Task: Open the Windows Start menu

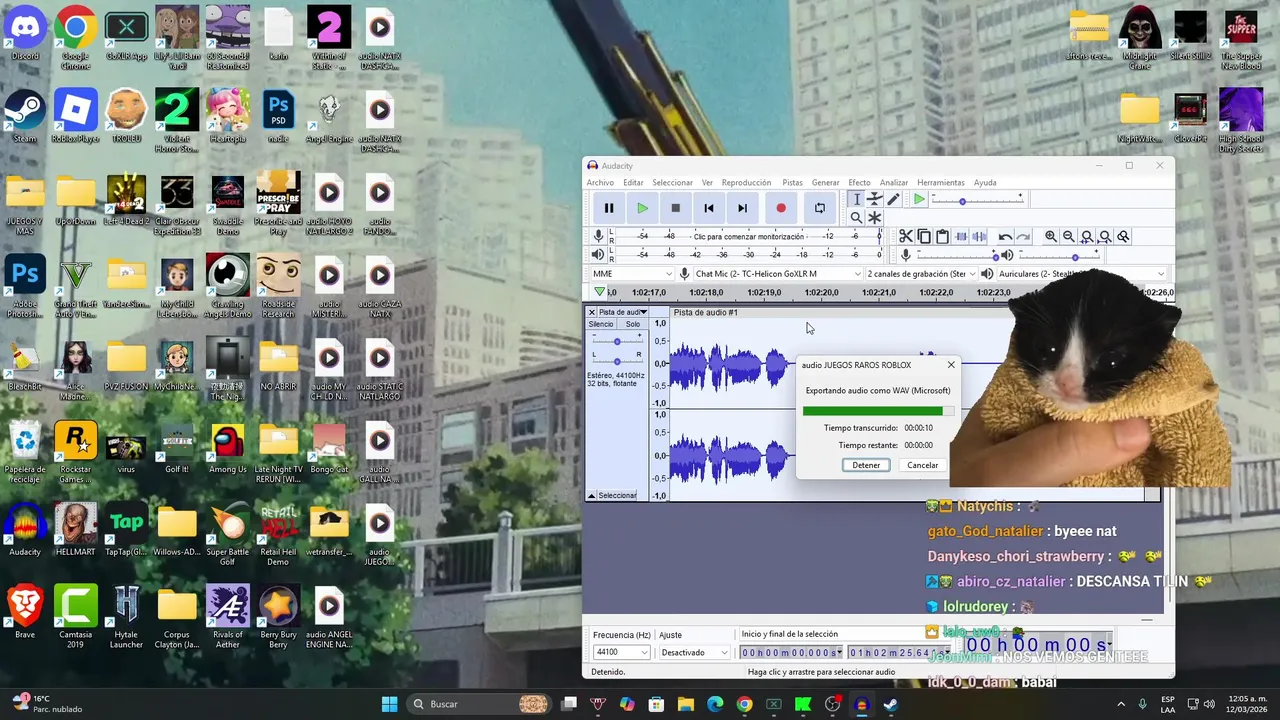Action: point(389,704)
